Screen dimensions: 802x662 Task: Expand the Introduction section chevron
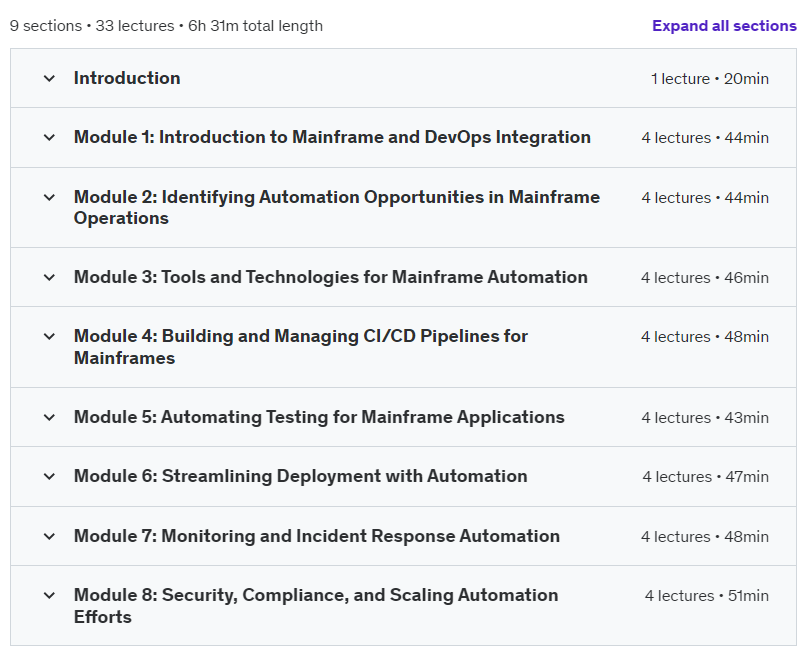tap(49, 78)
